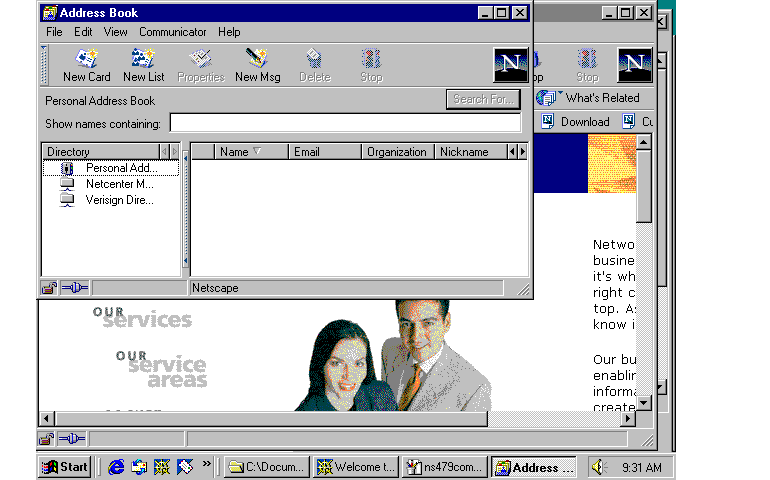Click the browser horizontal scrollbar thumb
Image resolution: width=770 pixels, height=480 pixels.
coord(272,419)
